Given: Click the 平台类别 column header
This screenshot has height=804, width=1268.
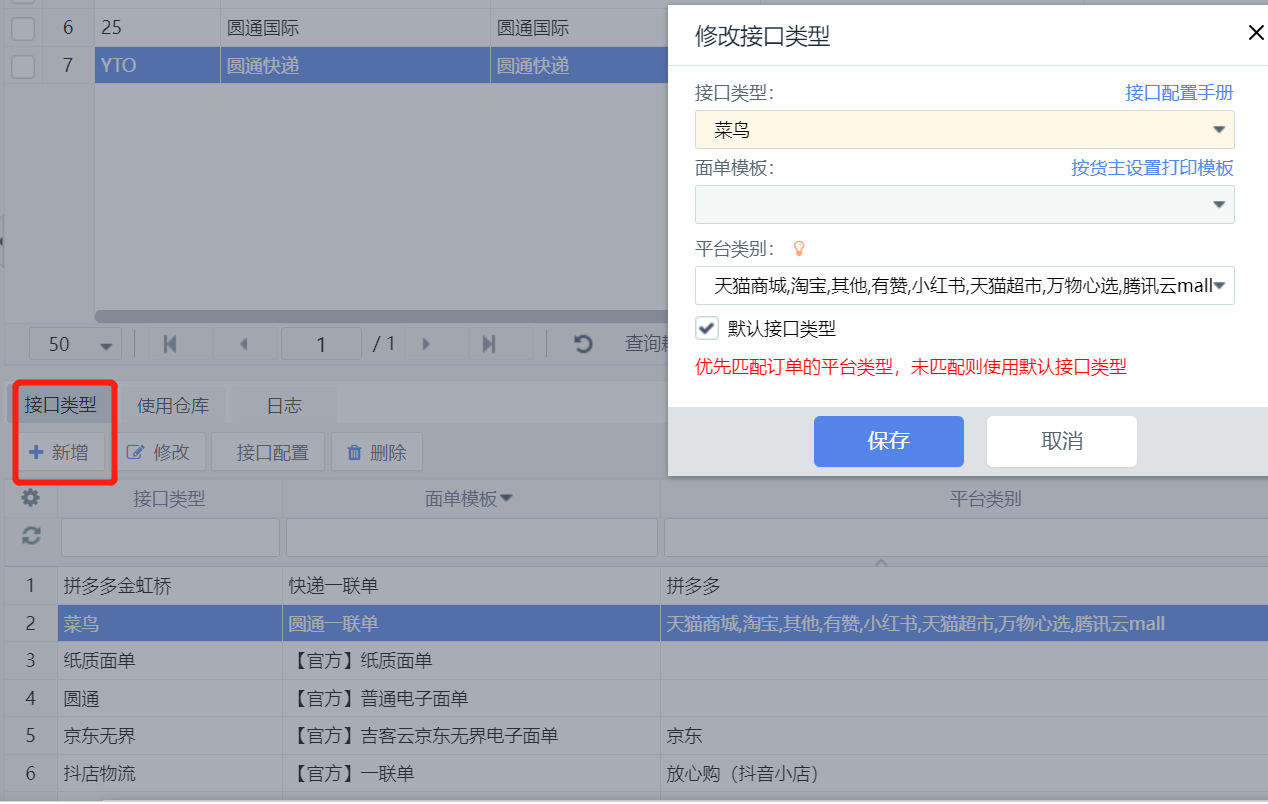Looking at the screenshot, I should tap(985, 498).
